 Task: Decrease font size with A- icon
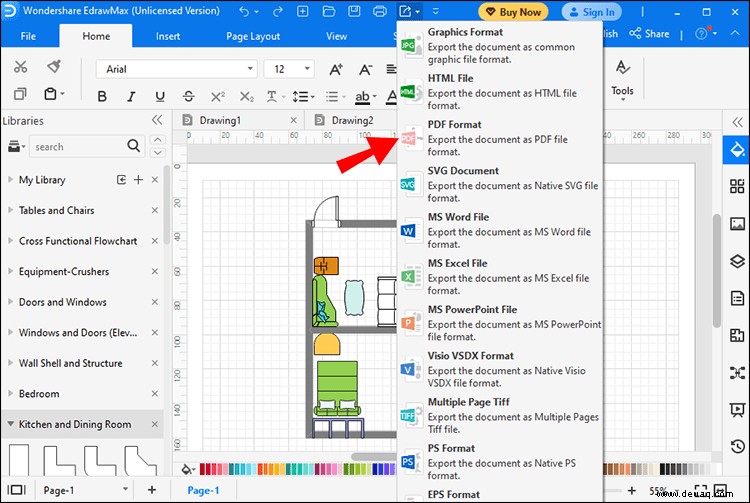coord(365,70)
